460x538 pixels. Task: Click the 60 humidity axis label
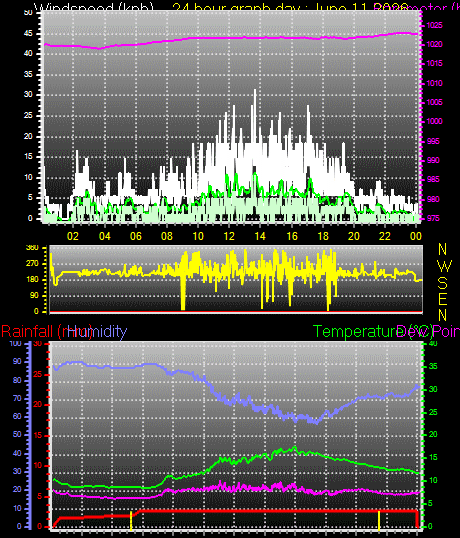tap(17, 417)
